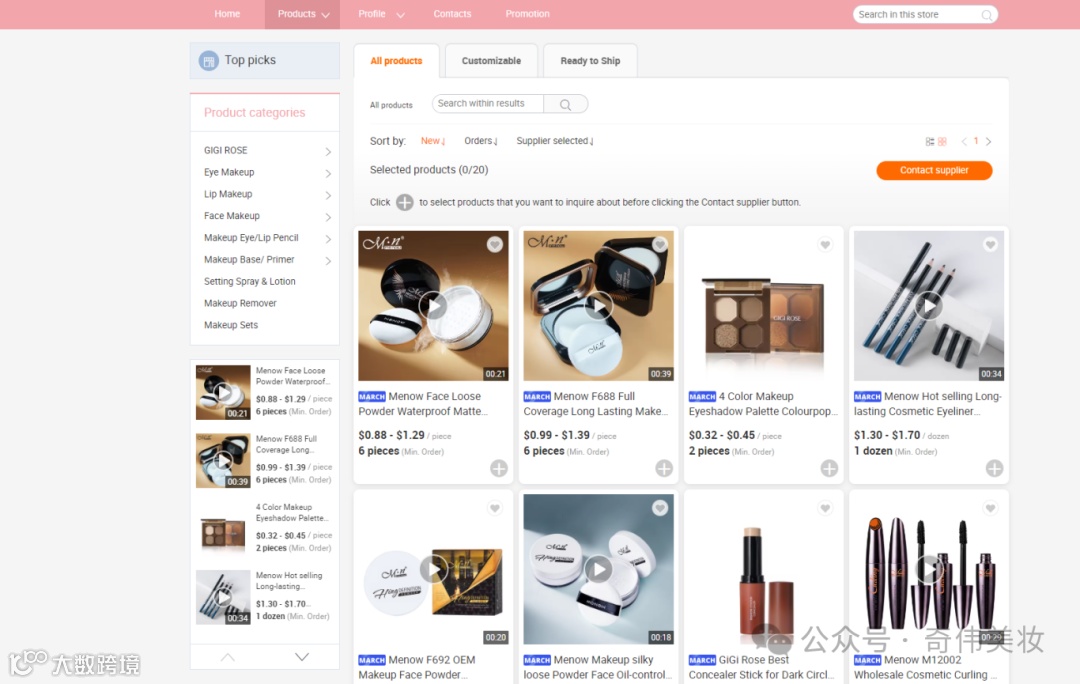The image size is (1080, 684).
Task: Play video on Menow M12002 mascara card
Action: point(929,569)
